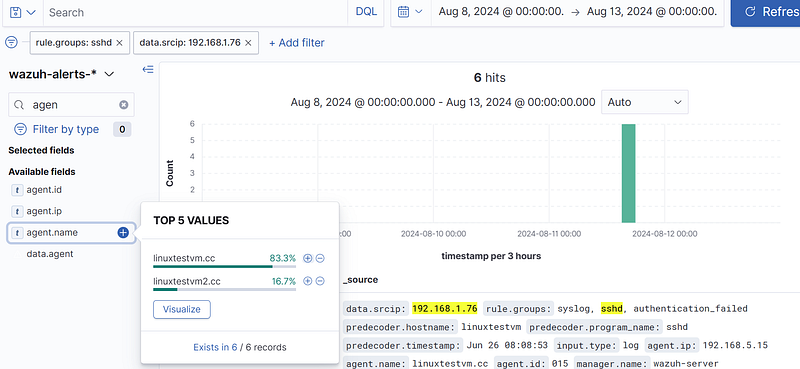The width and height of the screenshot is (800, 369).
Task: Click the filter type count badge 0
Action: click(122, 130)
